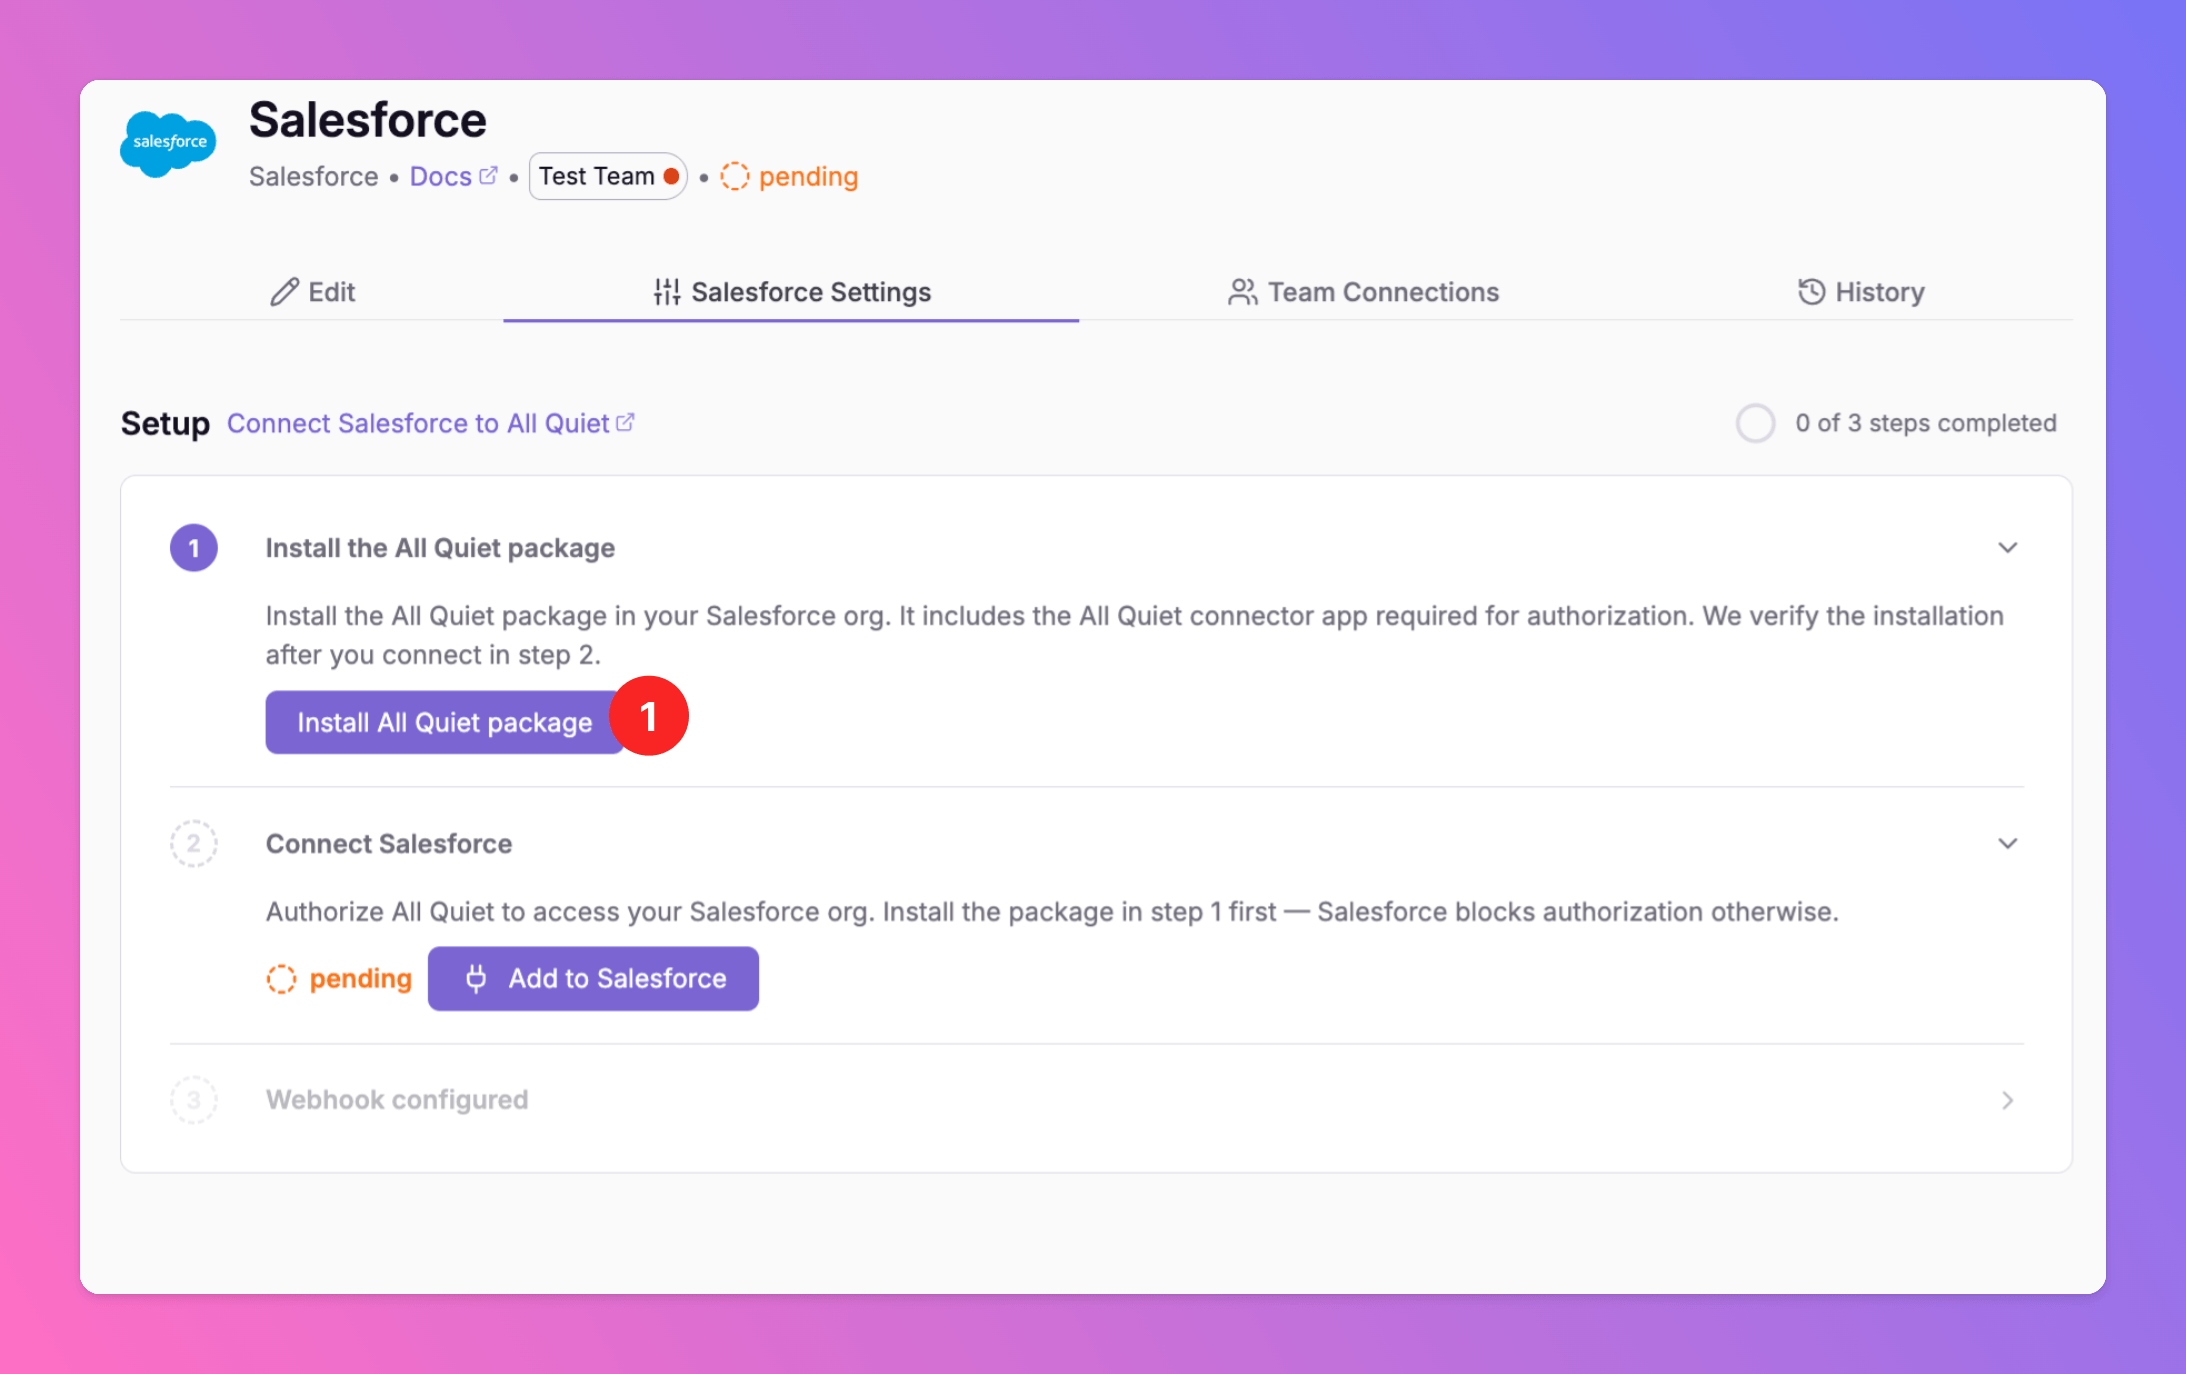The height and width of the screenshot is (1374, 2186).
Task: Open Connect Salesforce to All Quiet link
Action: click(x=430, y=423)
